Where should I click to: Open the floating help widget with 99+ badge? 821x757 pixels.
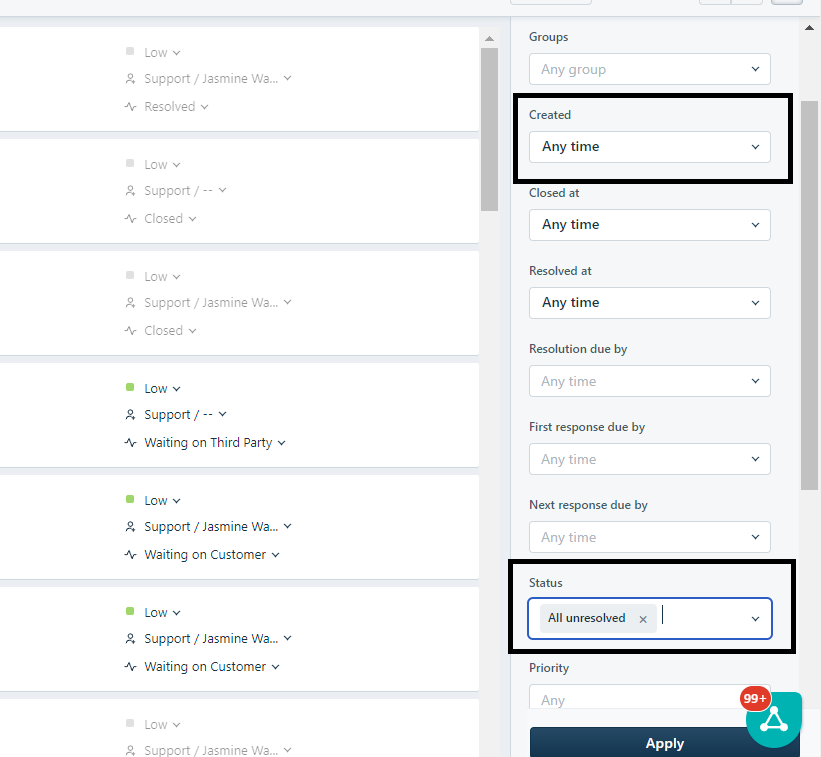[x=774, y=719]
